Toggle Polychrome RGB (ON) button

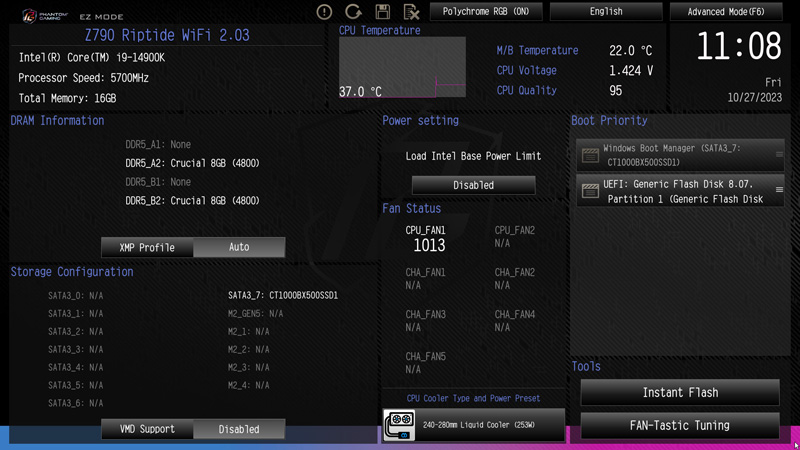pyautogui.click(x=486, y=11)
